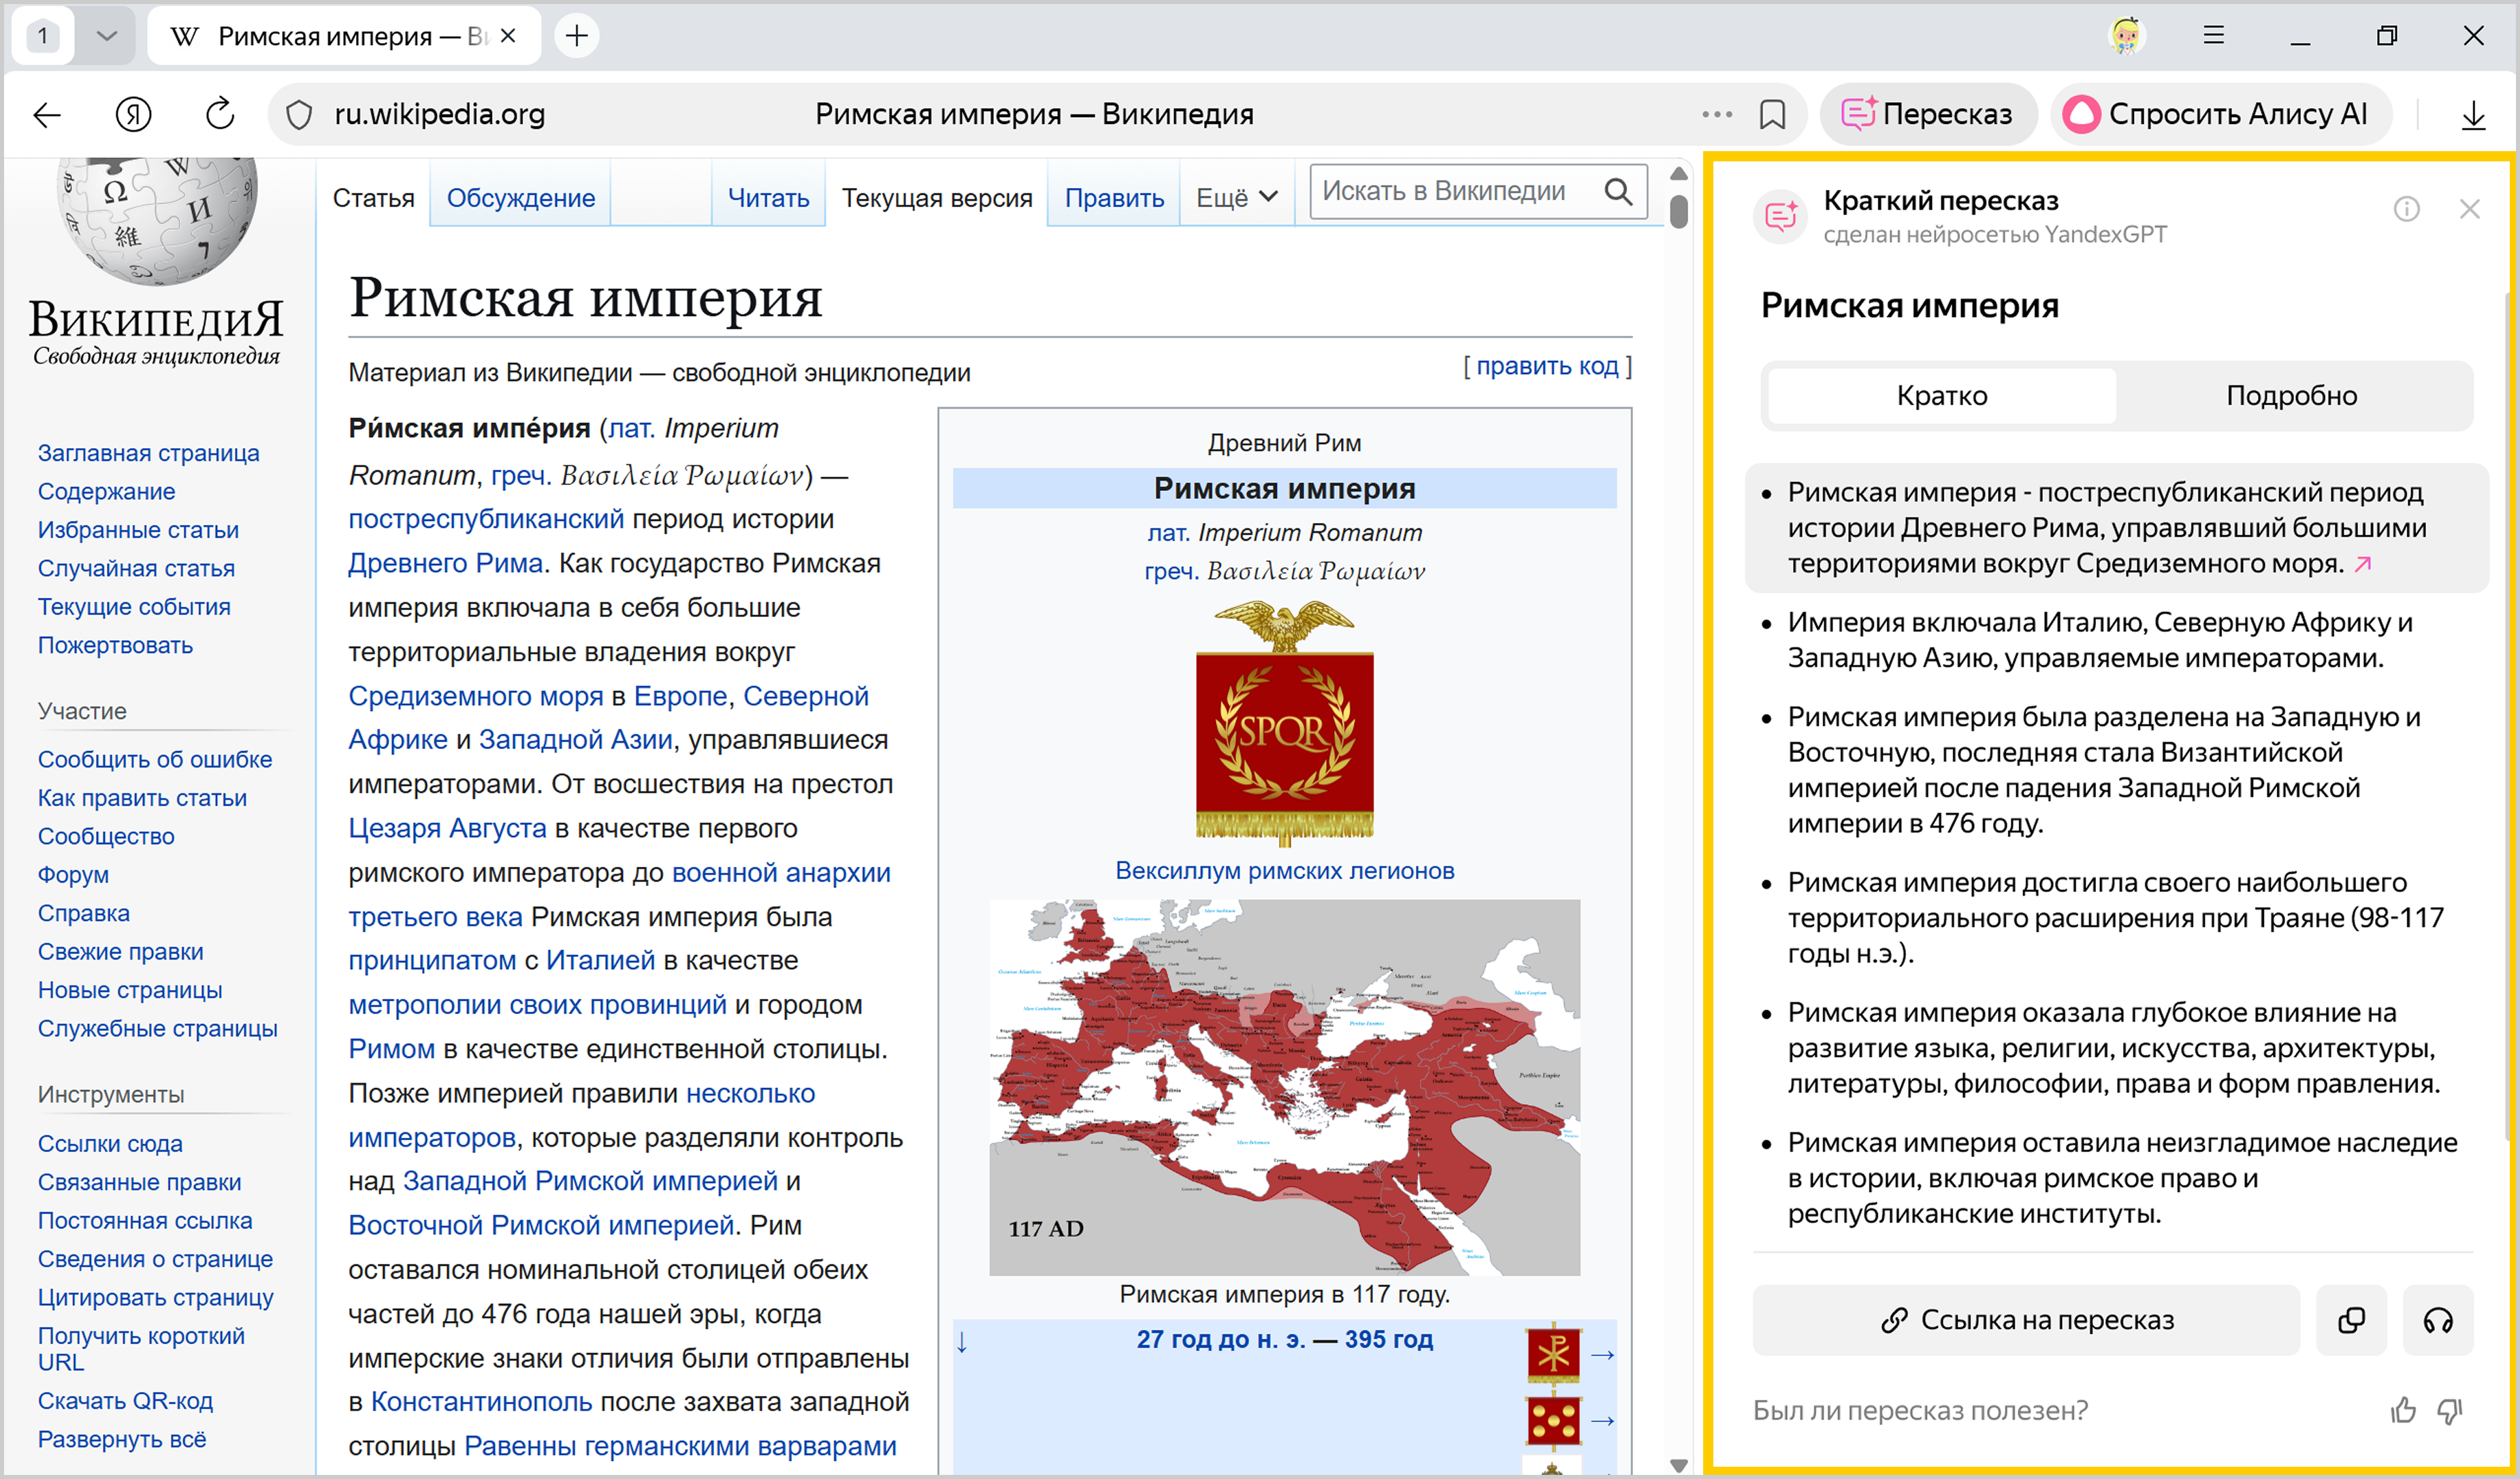Click the Ссылка на пересказ button
The image size is (2520, 1479).
coord(2026,1320)
